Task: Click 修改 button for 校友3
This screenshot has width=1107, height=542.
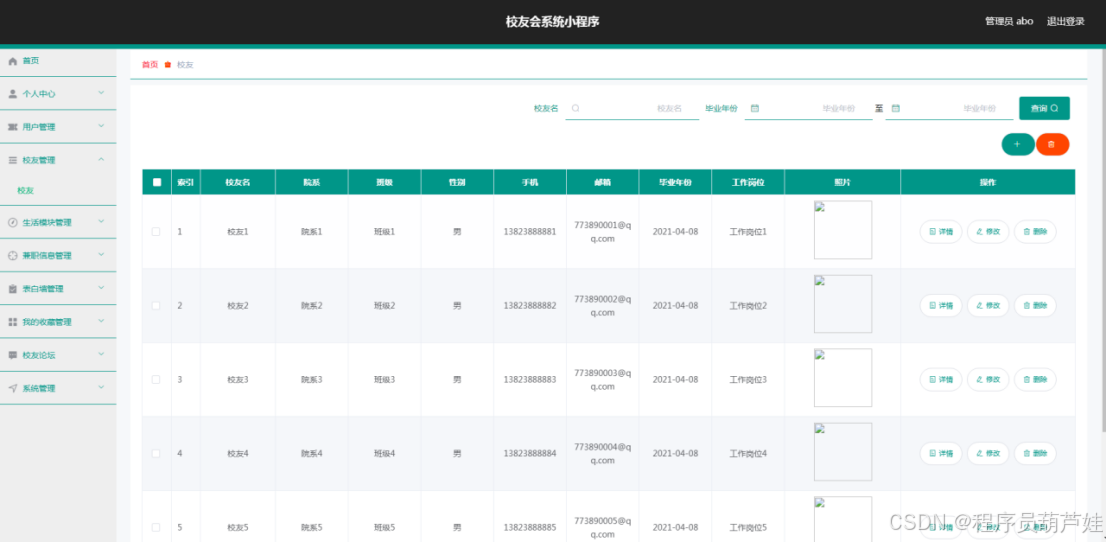Action: tap(988, 380)
